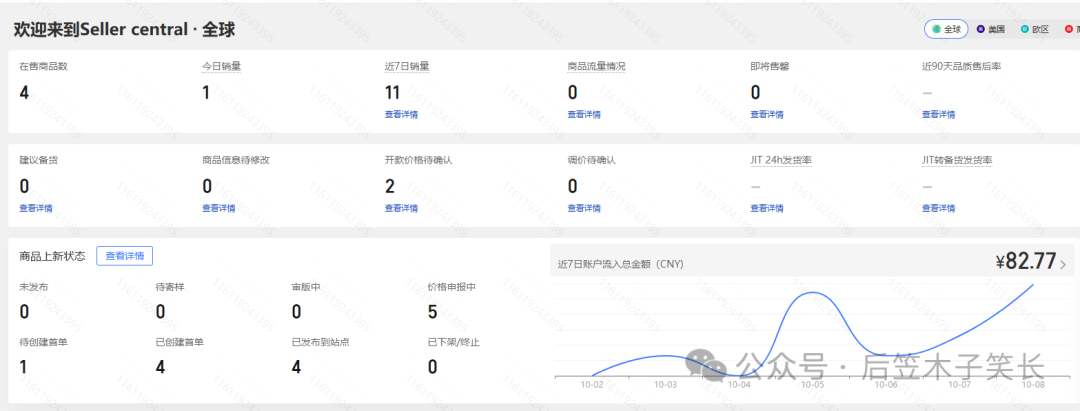Open 查看详情 under 开款价格待确认
The width and height of the screenshot is (1080, 411).
point(401,208)
